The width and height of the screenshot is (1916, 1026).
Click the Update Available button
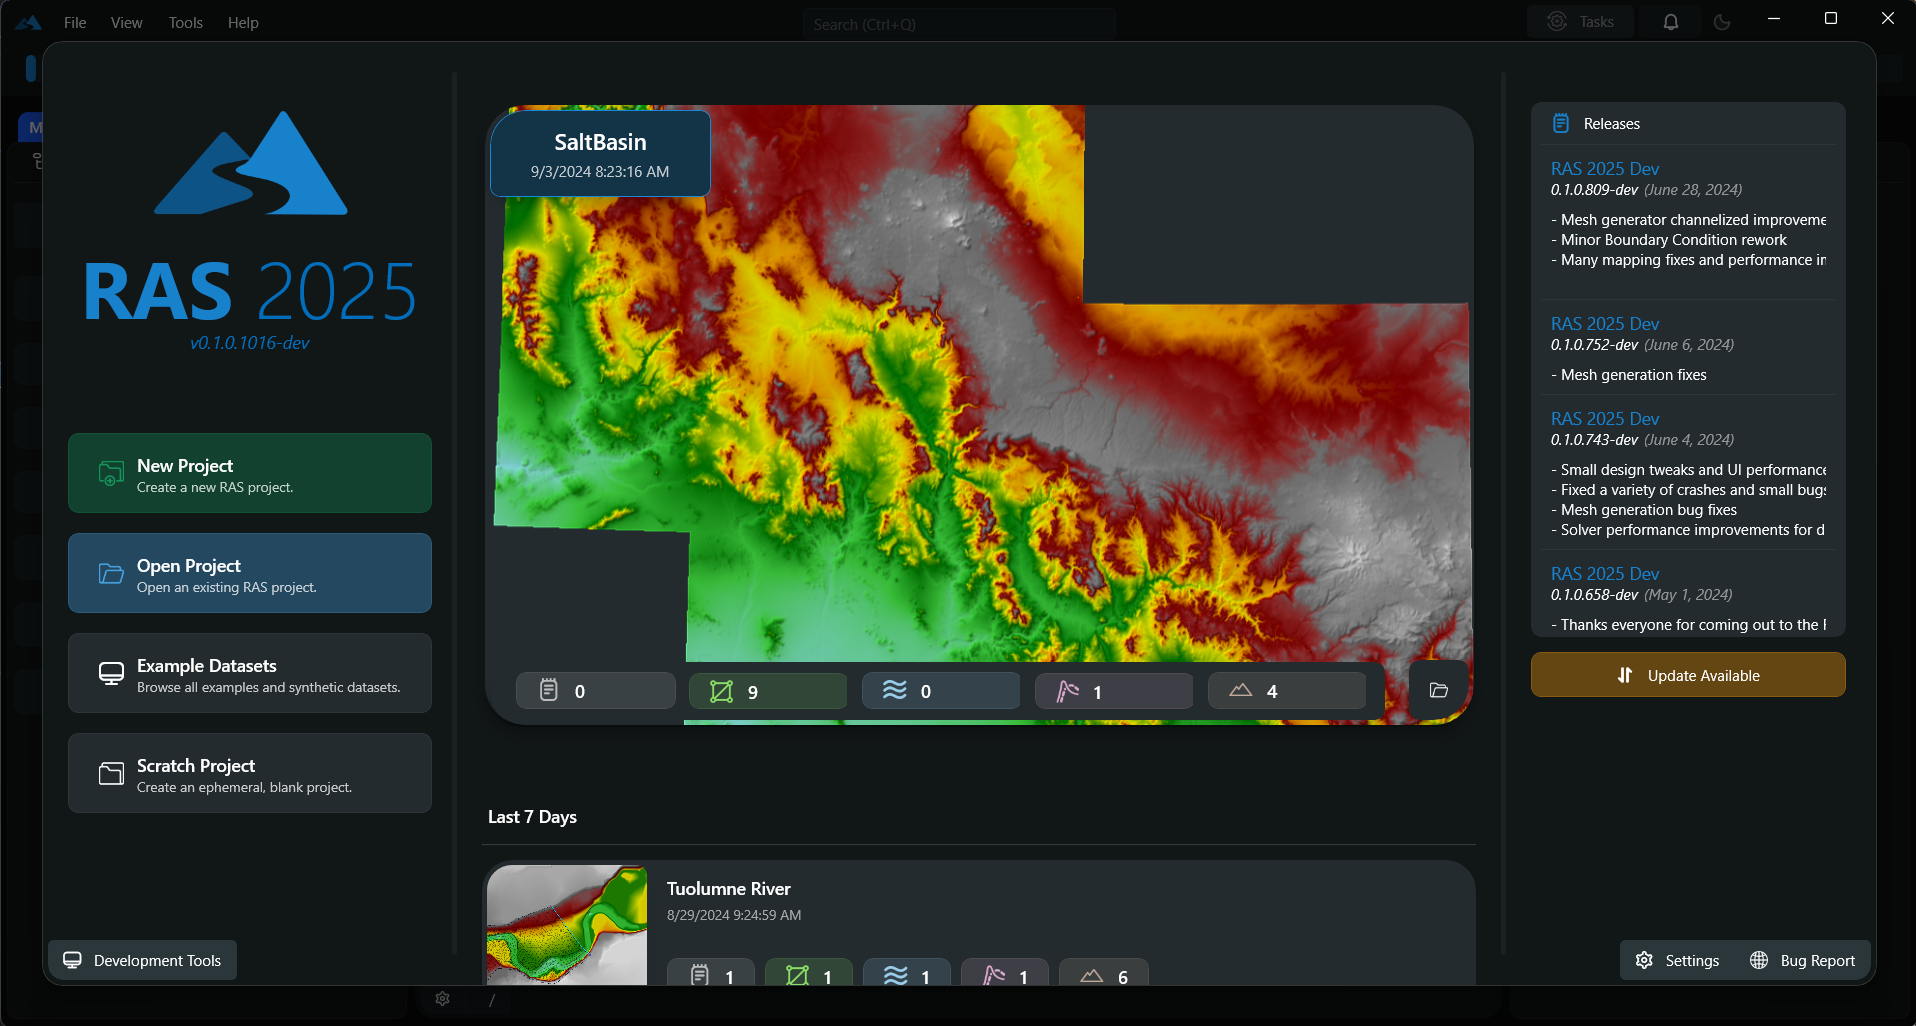1687,675
